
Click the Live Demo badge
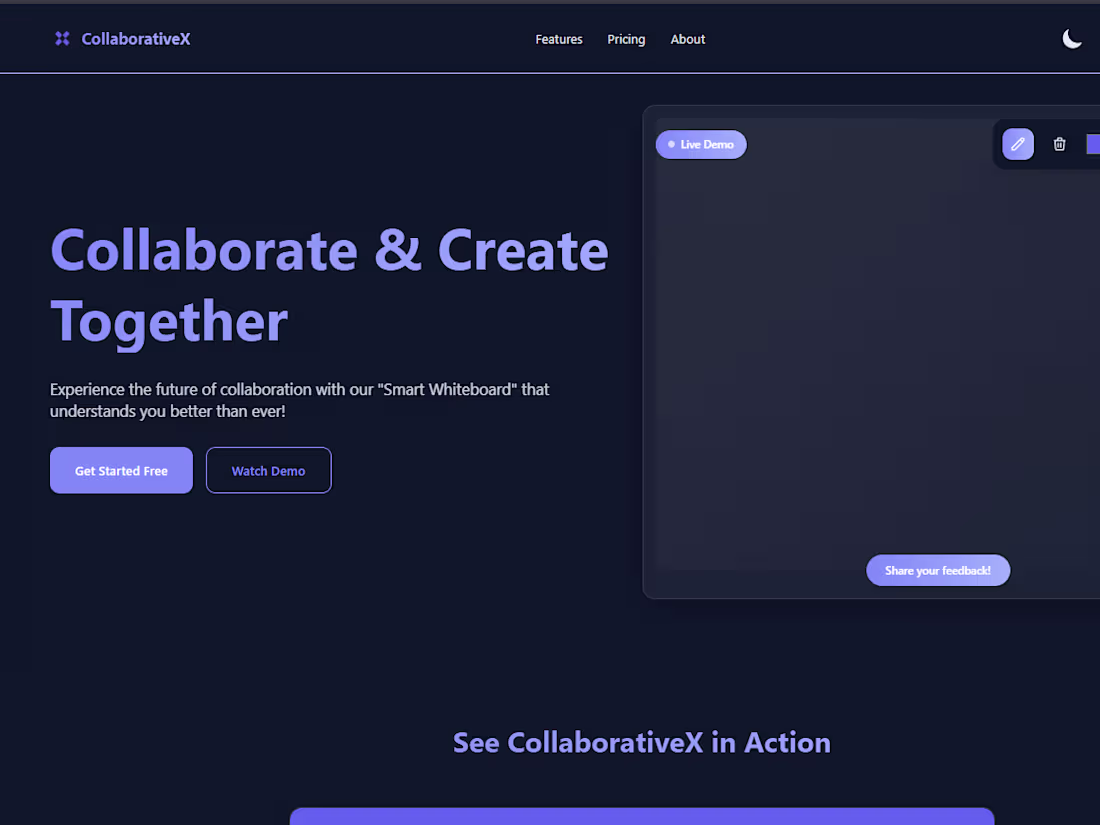click(x=701, y=145)
